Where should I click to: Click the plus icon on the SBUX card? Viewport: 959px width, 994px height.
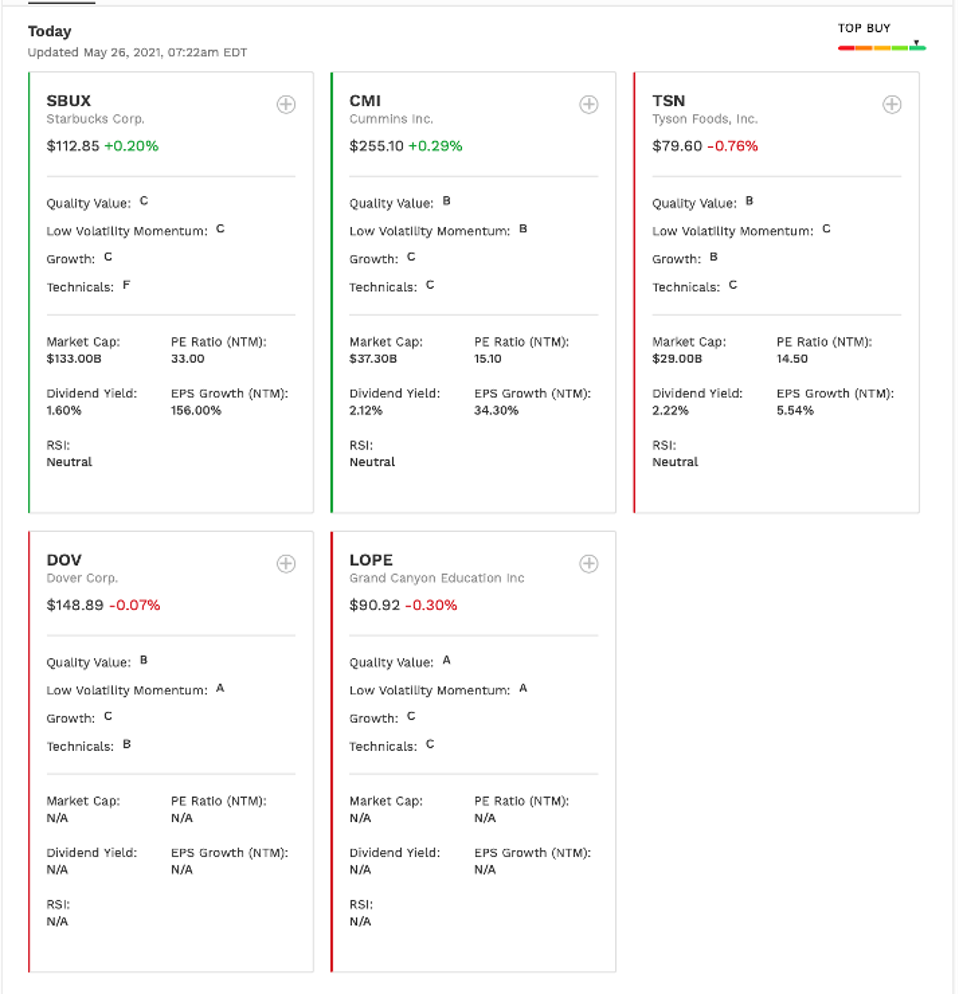click(286, 105)
